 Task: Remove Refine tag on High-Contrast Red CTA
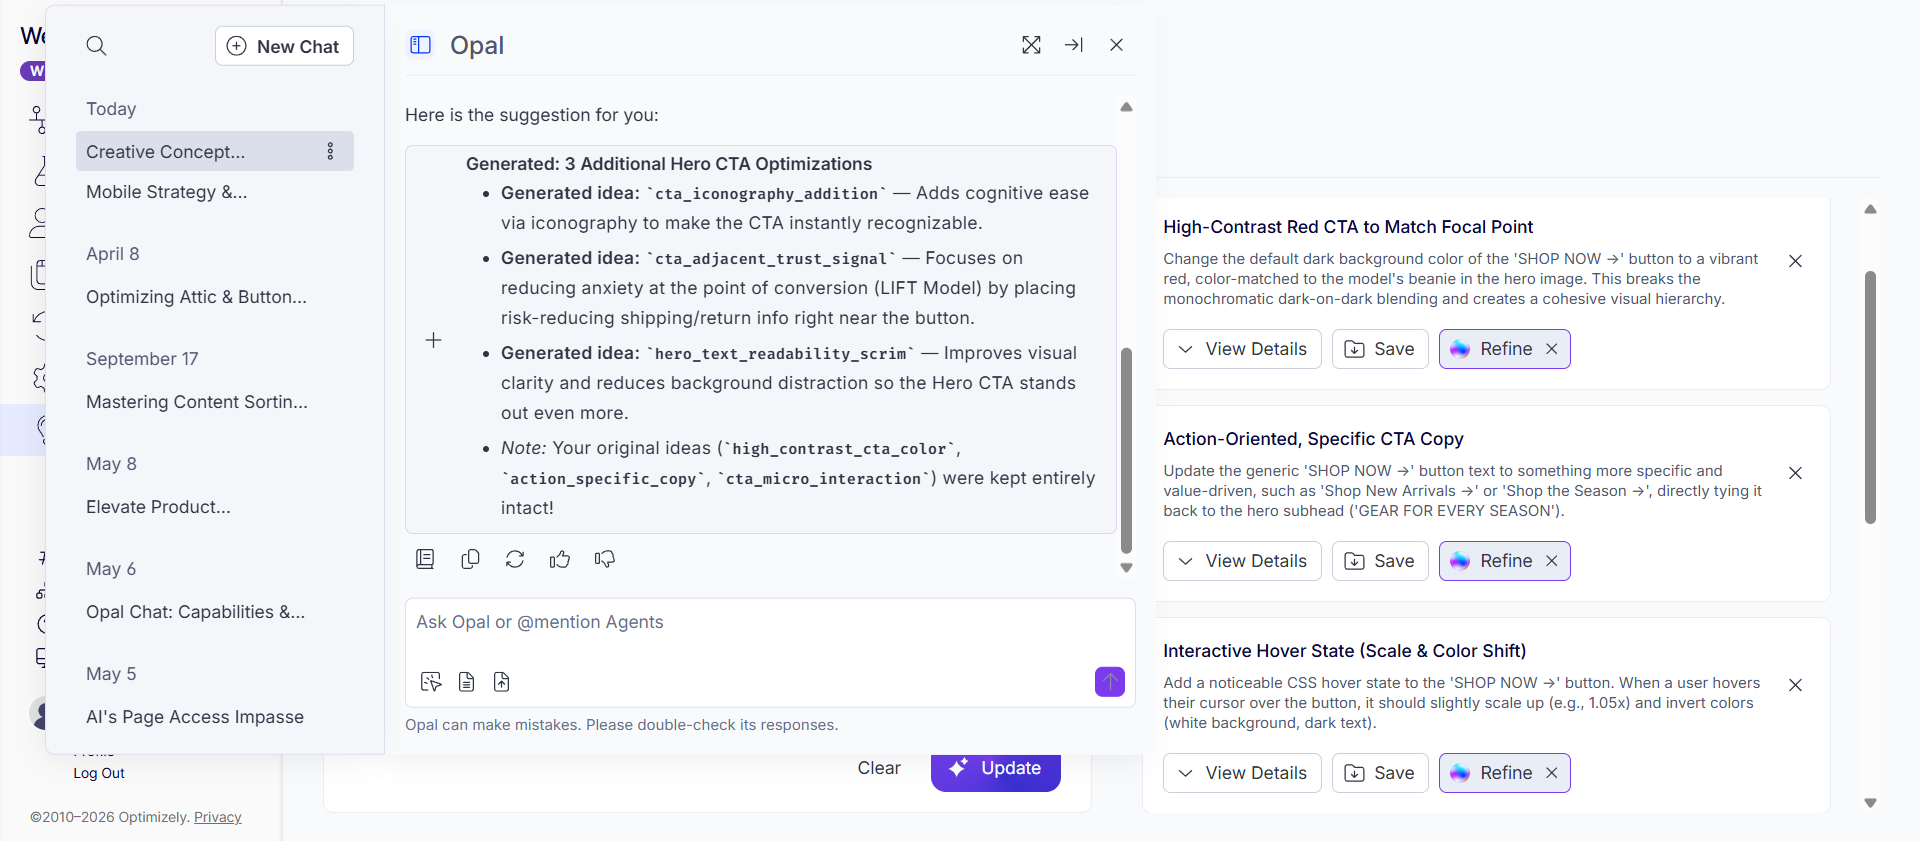[x=1552, y=349]
